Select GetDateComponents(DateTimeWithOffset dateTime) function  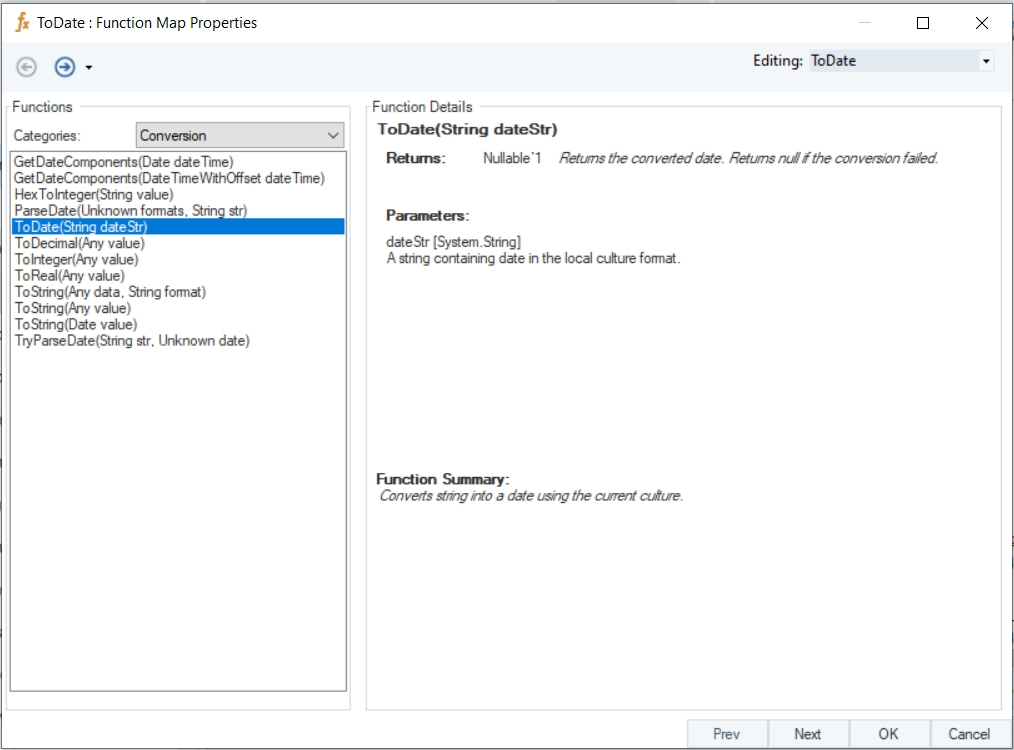pos(169,178)
